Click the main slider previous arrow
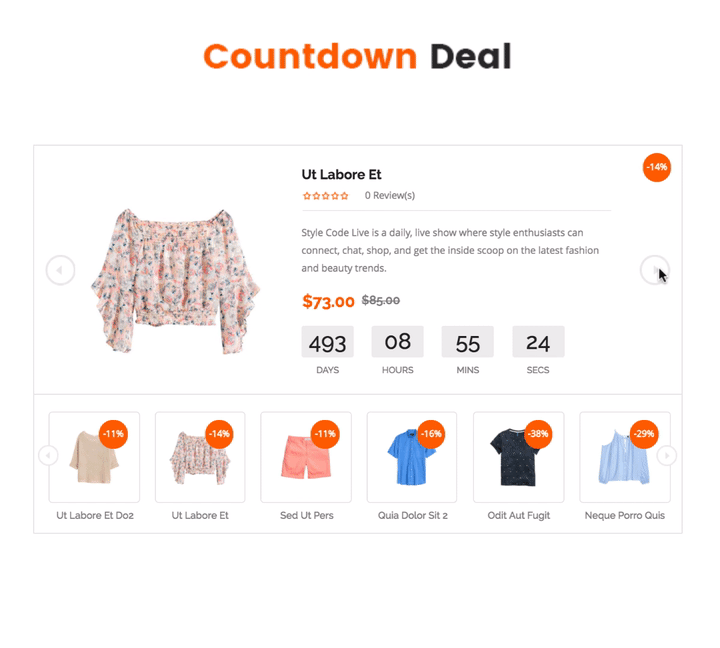 click(x=61, y=270)
